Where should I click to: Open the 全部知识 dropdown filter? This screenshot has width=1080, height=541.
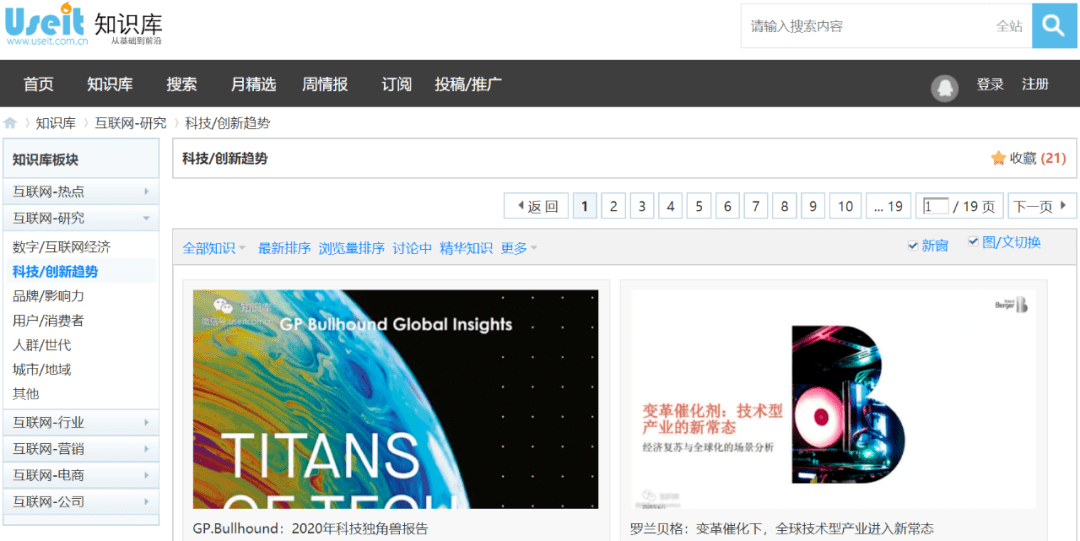pos(214,248)
